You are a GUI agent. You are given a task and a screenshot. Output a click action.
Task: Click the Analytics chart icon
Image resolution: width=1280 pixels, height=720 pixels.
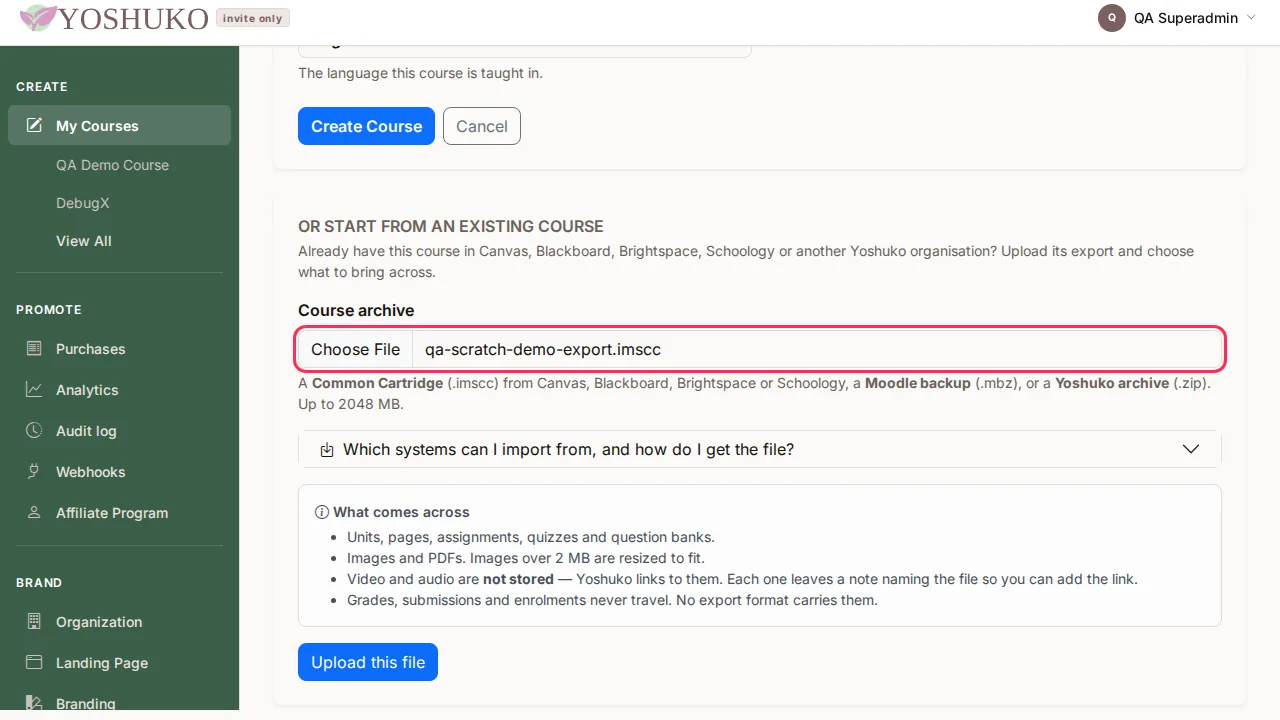34,389
